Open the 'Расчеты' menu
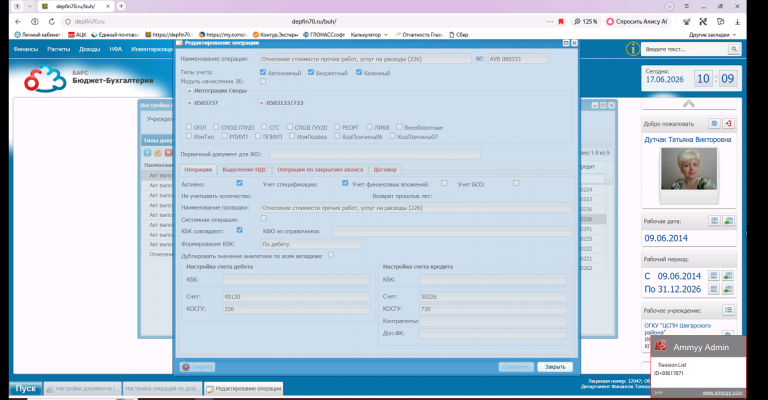768x400 pixels. coord(58,49)
